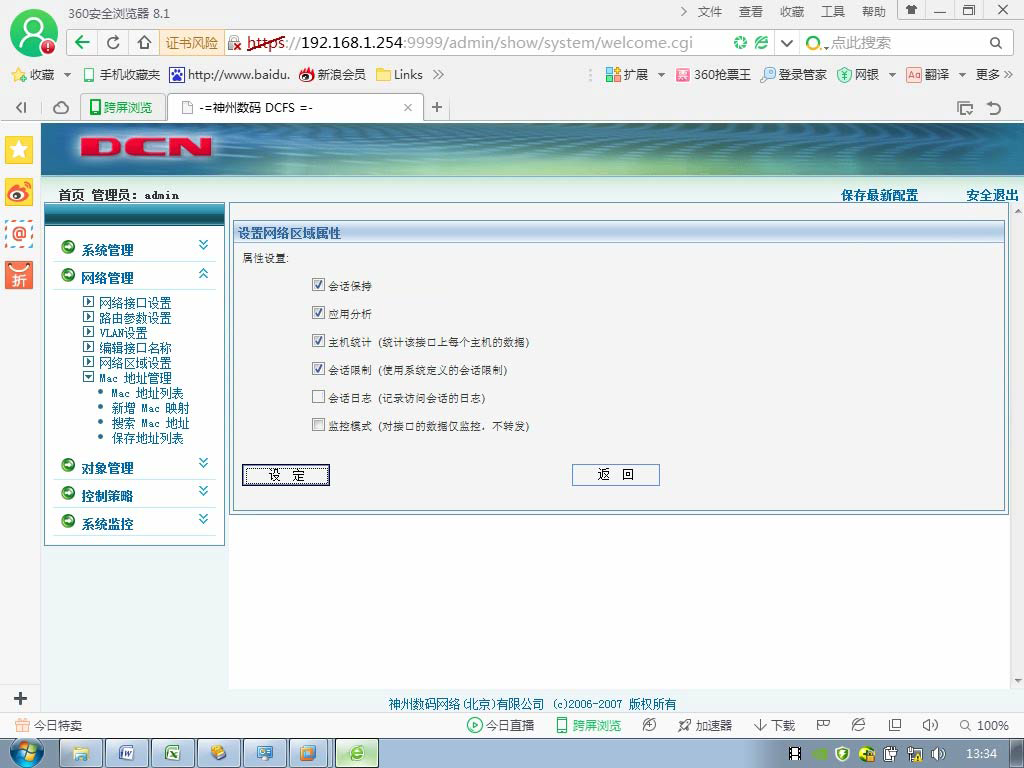The height and width of the screenshot is (768, 1024).
Task: Open a new tab with plus button
Action: [437, 107]
